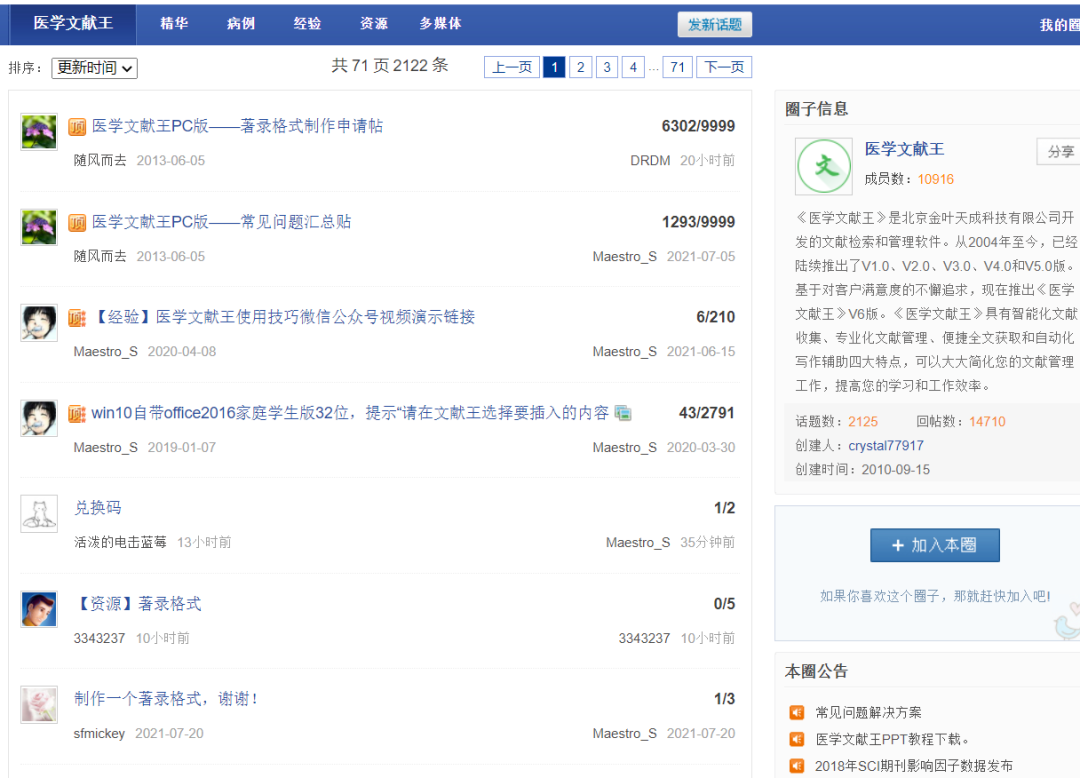The image size is (1080, 778).
Task: Click the pinned icon beside 常见问题汇总贴
Action: (x=77, y=222)
